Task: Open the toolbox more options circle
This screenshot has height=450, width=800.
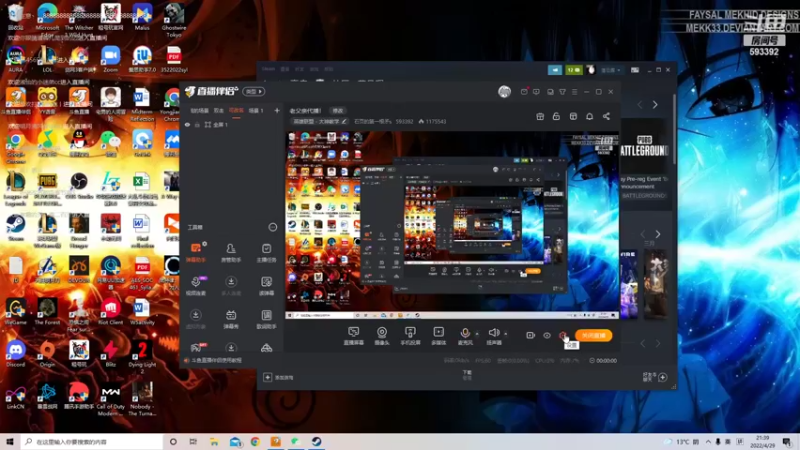Action: point(273,227)
